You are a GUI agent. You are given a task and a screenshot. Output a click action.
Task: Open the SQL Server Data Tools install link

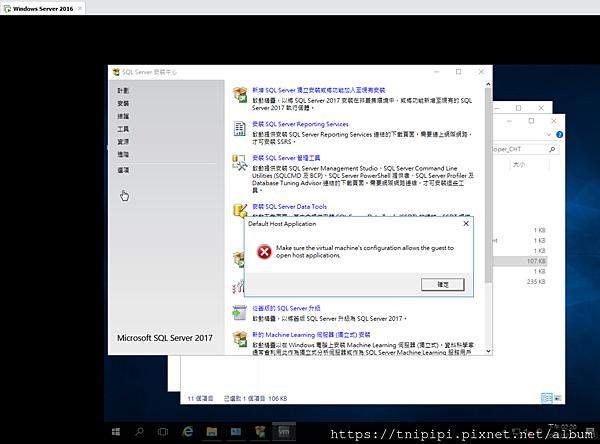click(x=289, y=206)
